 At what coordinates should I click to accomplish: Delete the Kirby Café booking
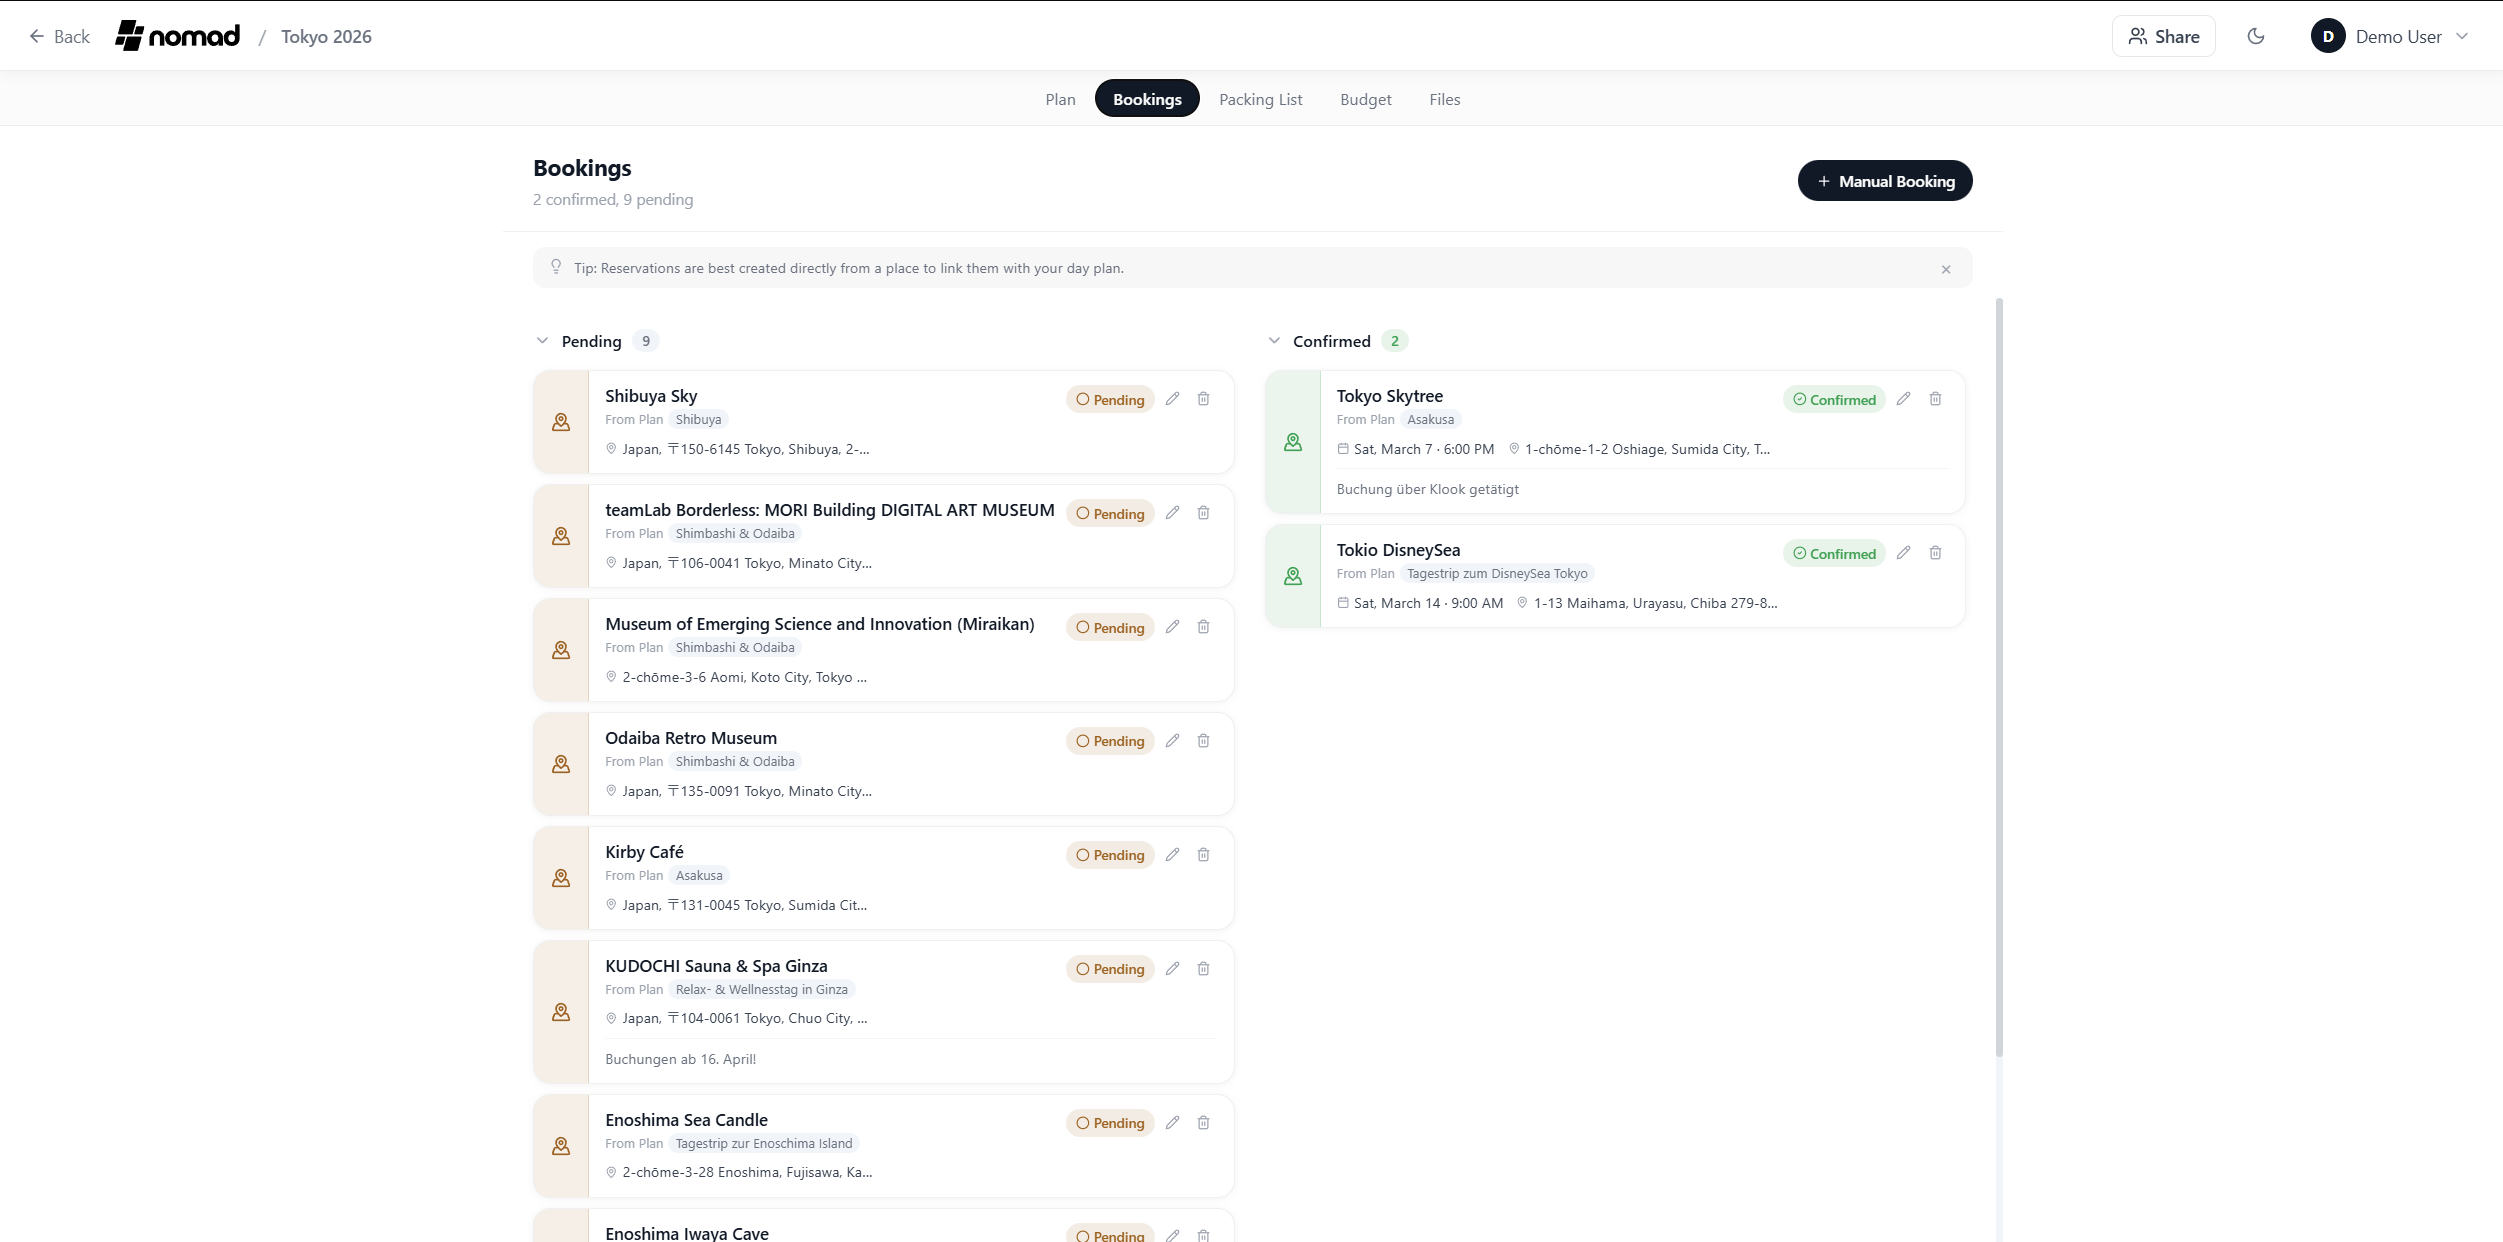tap(1204, 855)
